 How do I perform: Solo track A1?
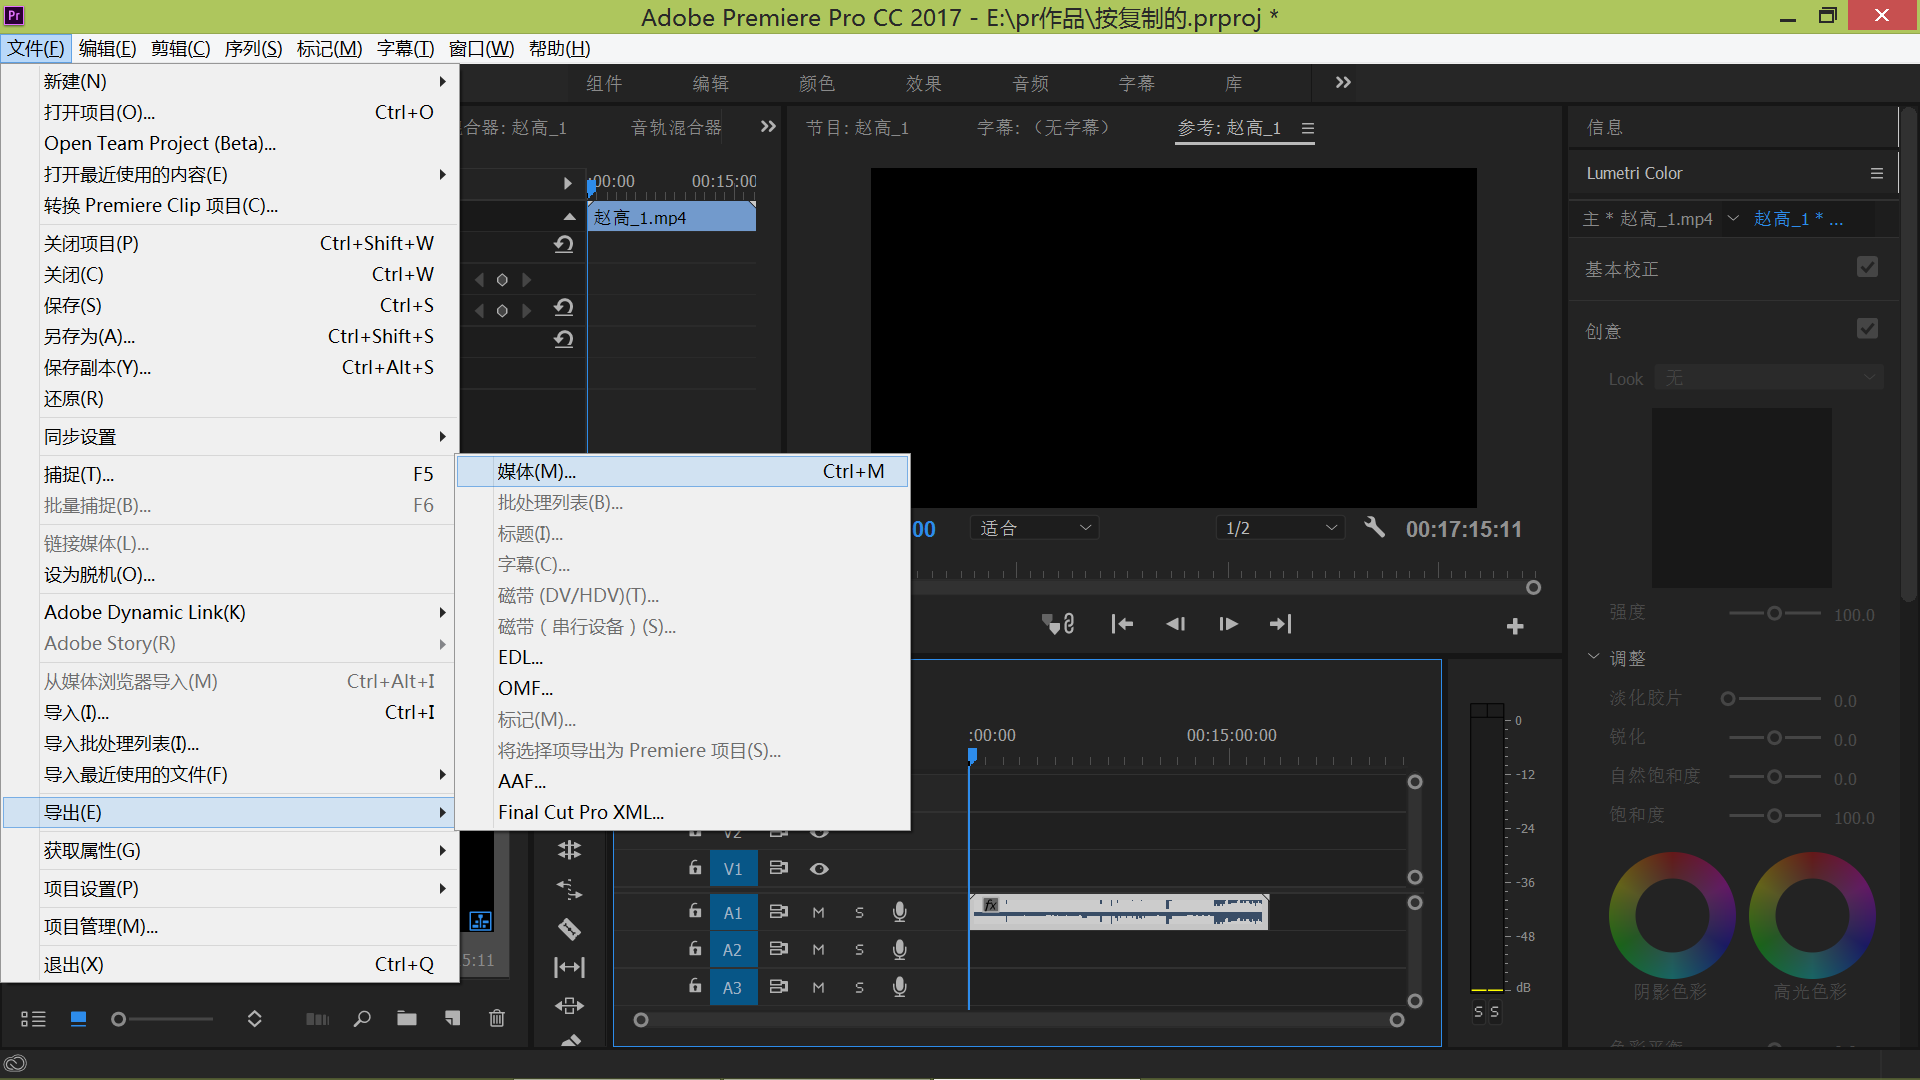pos(859,912)
